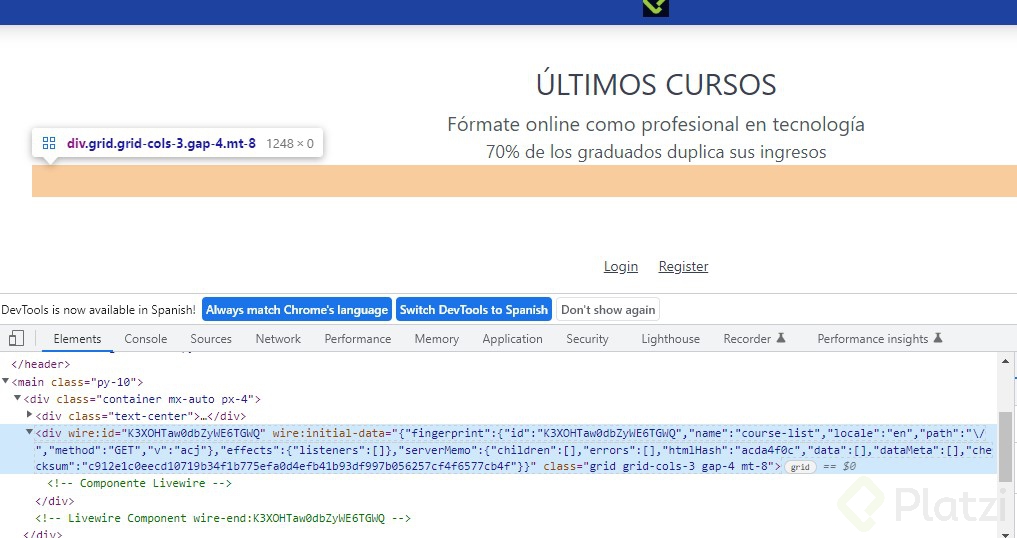Select the </header> closing tag line
This screenshot has width=1017, height=538.
coord(40,364)
